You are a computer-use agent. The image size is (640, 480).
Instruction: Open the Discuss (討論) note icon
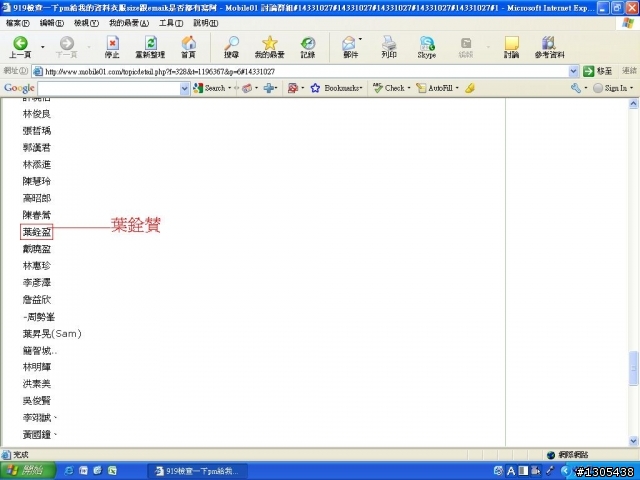(511, 47)
